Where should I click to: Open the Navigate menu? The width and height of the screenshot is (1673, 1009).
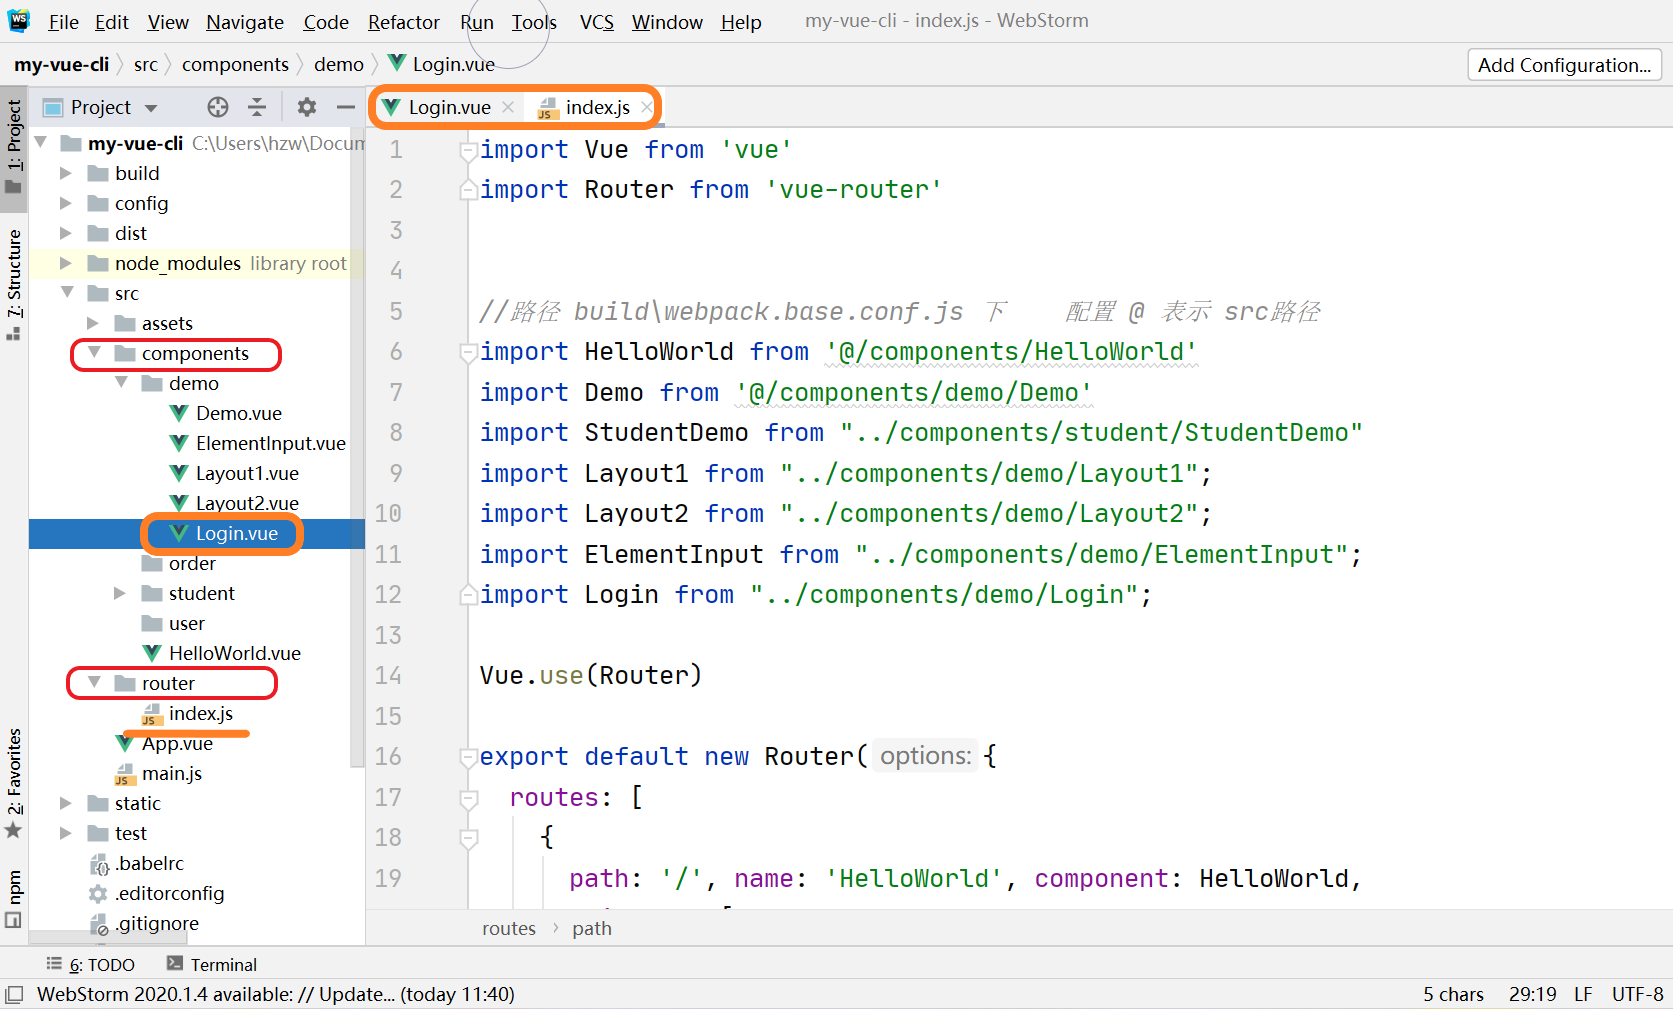click(245, 22)
